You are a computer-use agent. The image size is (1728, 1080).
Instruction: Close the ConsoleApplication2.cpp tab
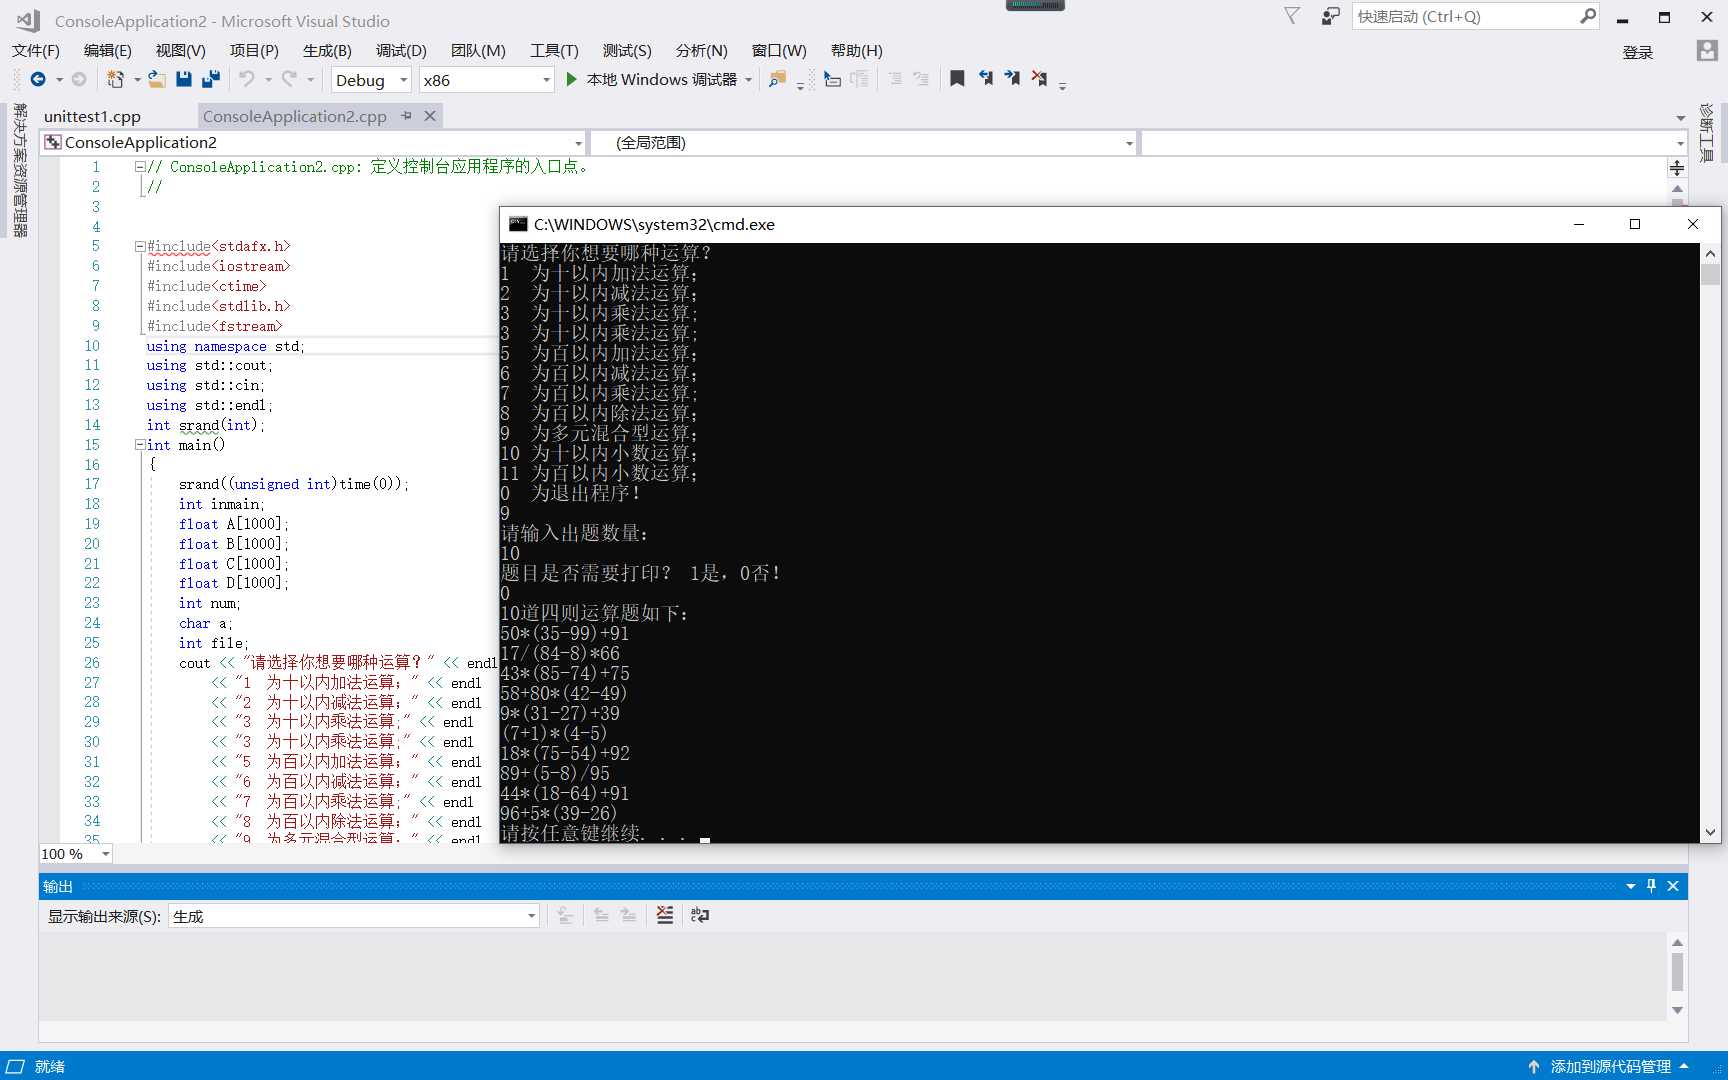[x=430, y=116]
